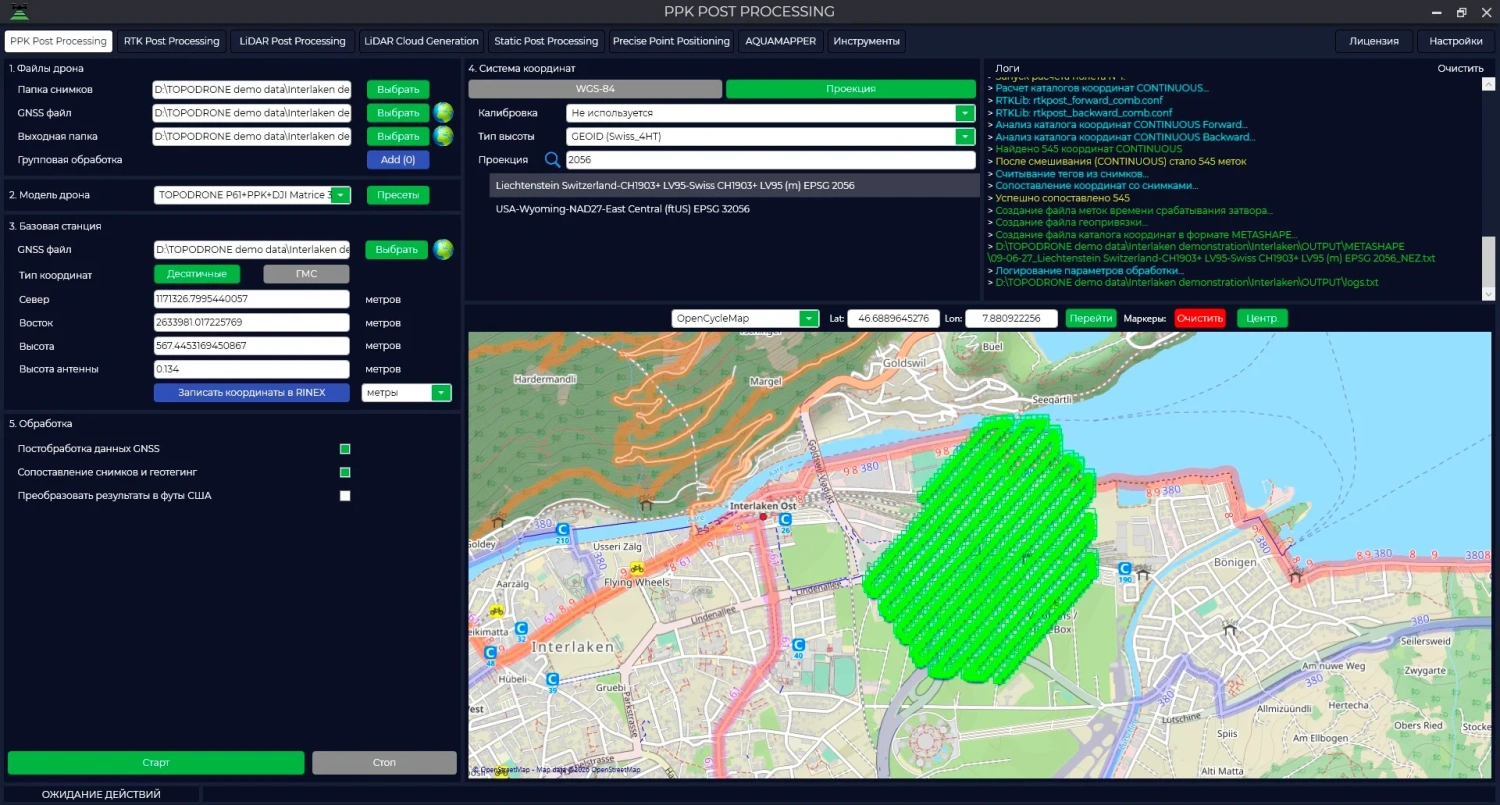Screen dimensions: 1500x805
Task: Click the Проекция search field containing 2056
Action: click(770, 160)
